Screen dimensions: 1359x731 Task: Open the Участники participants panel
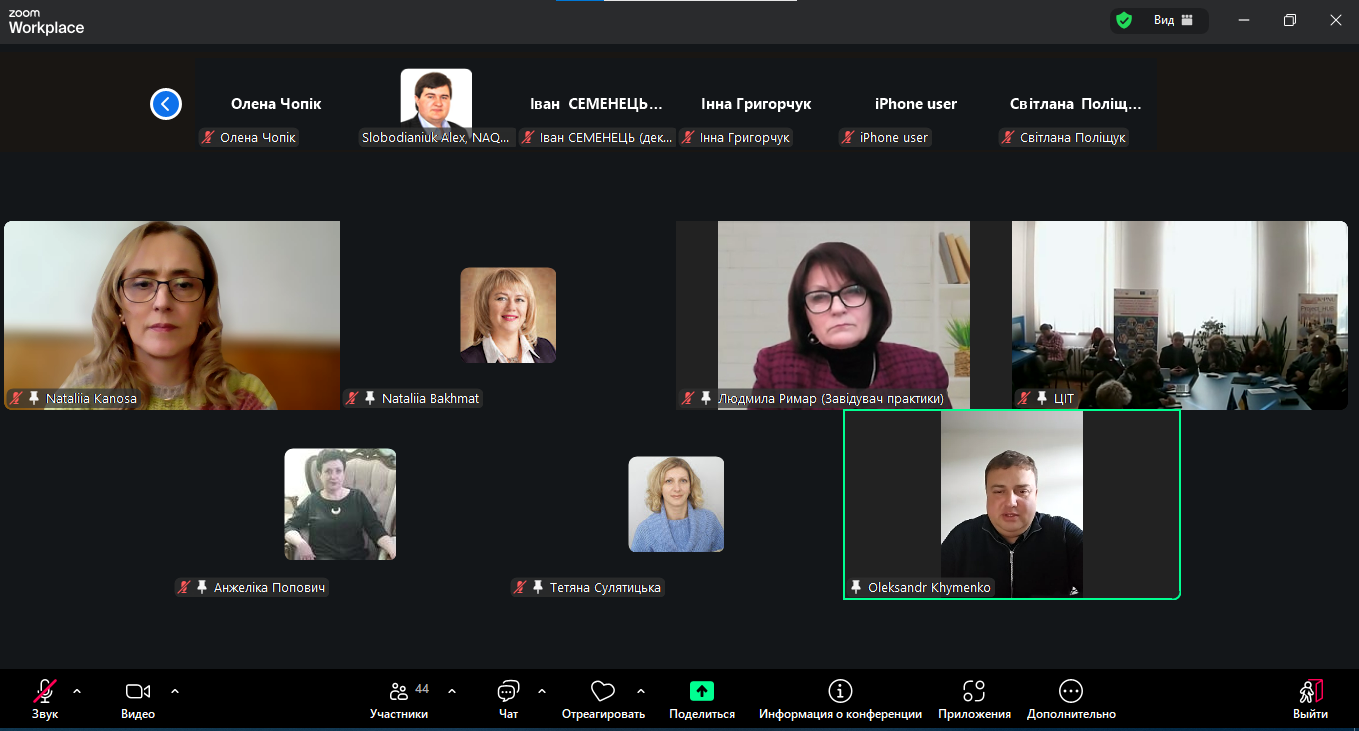[399, 692]
